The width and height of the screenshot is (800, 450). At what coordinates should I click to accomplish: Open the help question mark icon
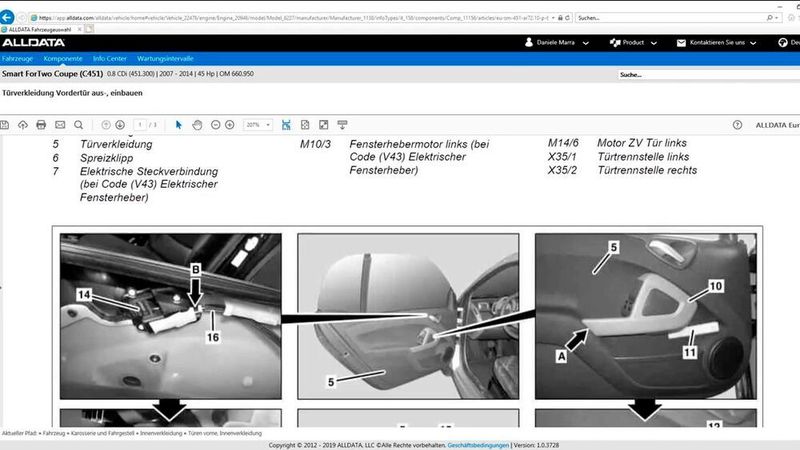737,125
